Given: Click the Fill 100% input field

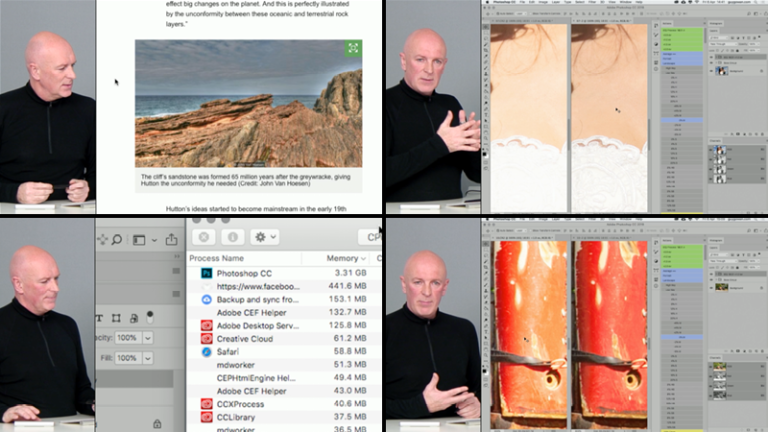Looking at the screenshot, I should (127, 357).
